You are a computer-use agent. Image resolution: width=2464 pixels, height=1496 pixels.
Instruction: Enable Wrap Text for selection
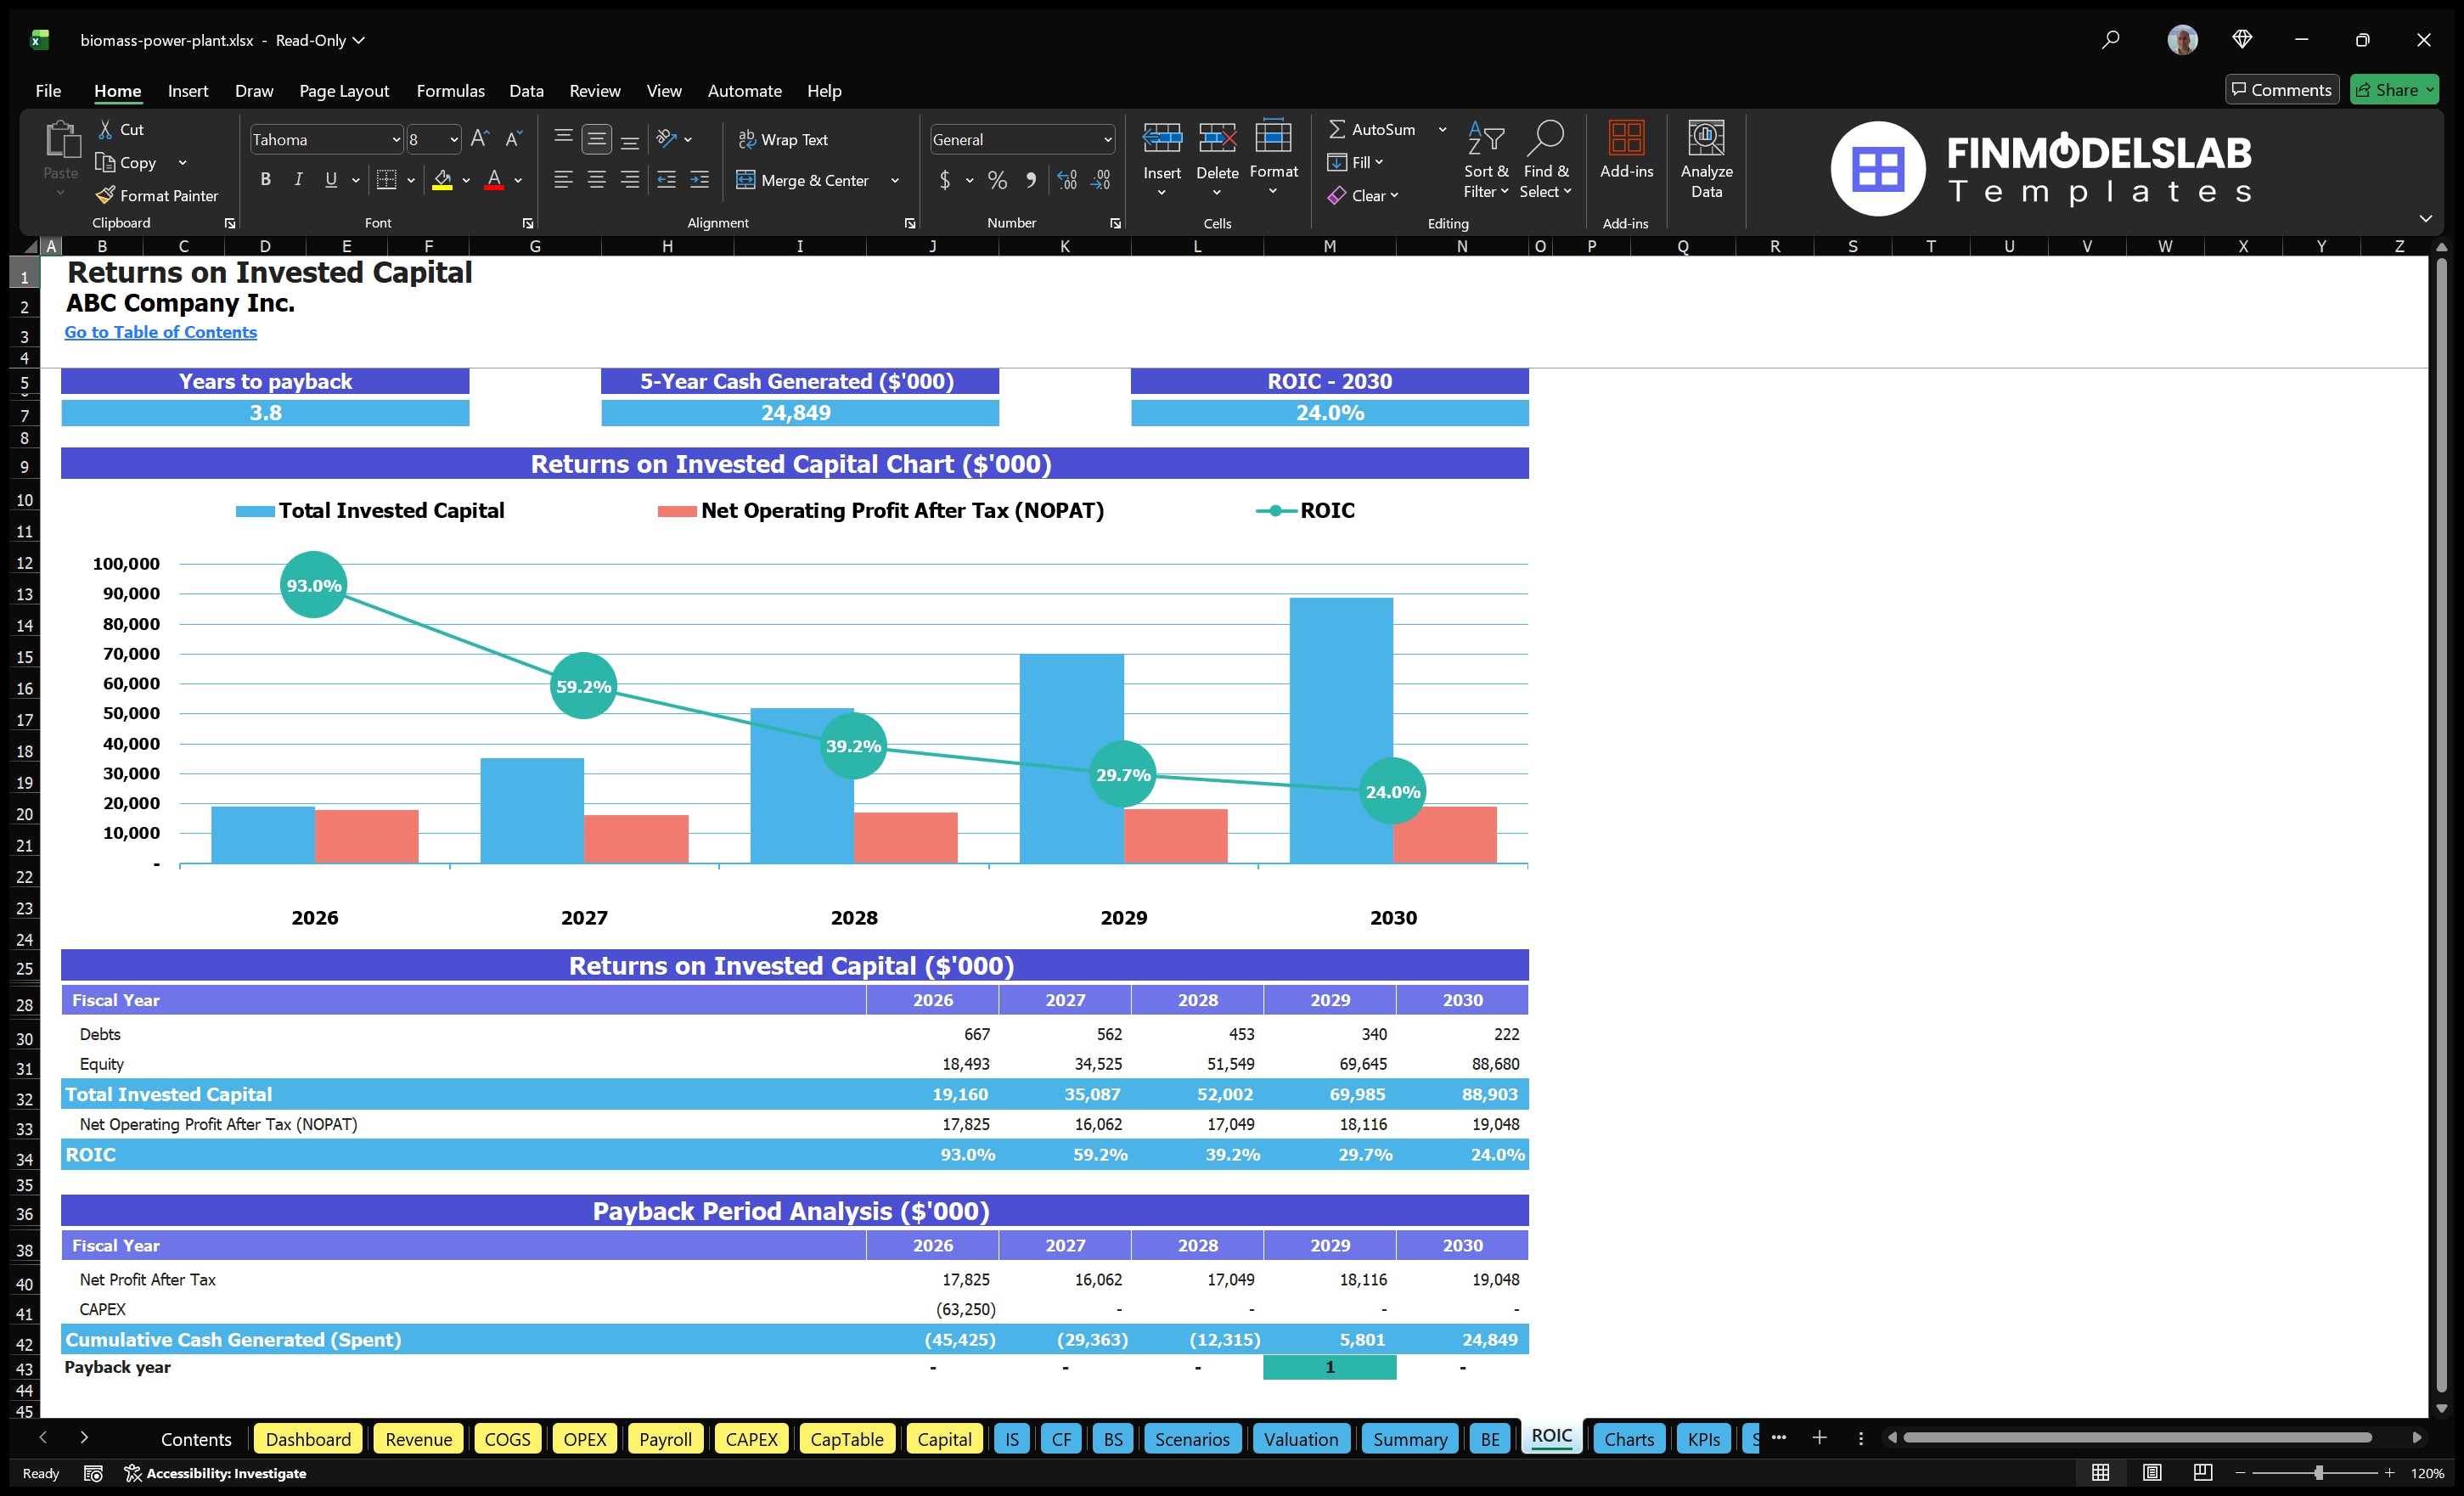[x=784, y=139]
